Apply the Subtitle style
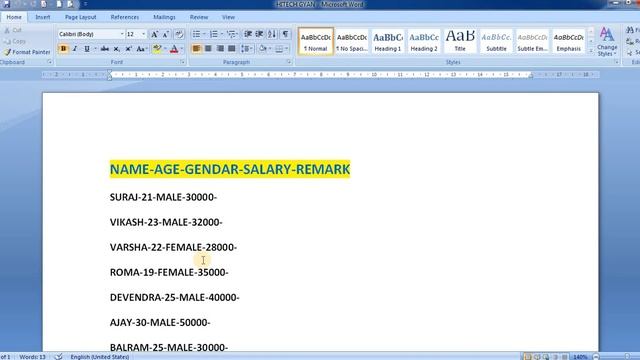Image resolution: width=640 pixels, height=360 pixels. tap(496, 41)
